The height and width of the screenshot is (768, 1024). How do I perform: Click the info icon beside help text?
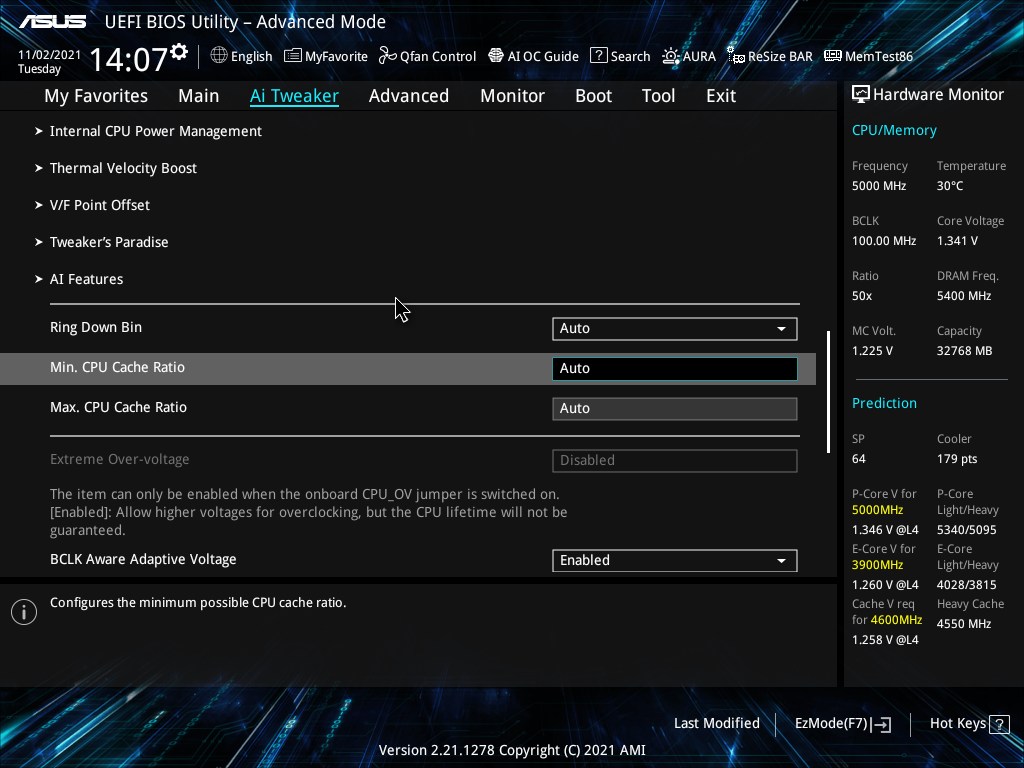24,612
